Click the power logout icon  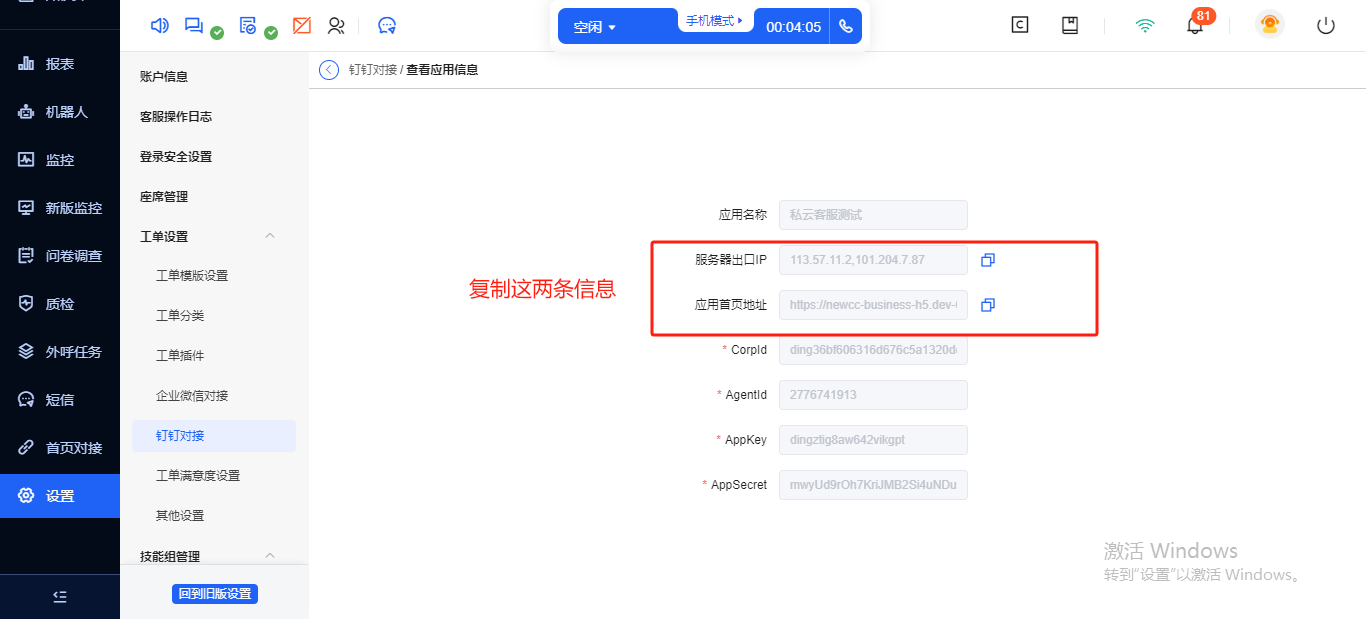(x=1326, y=26)
